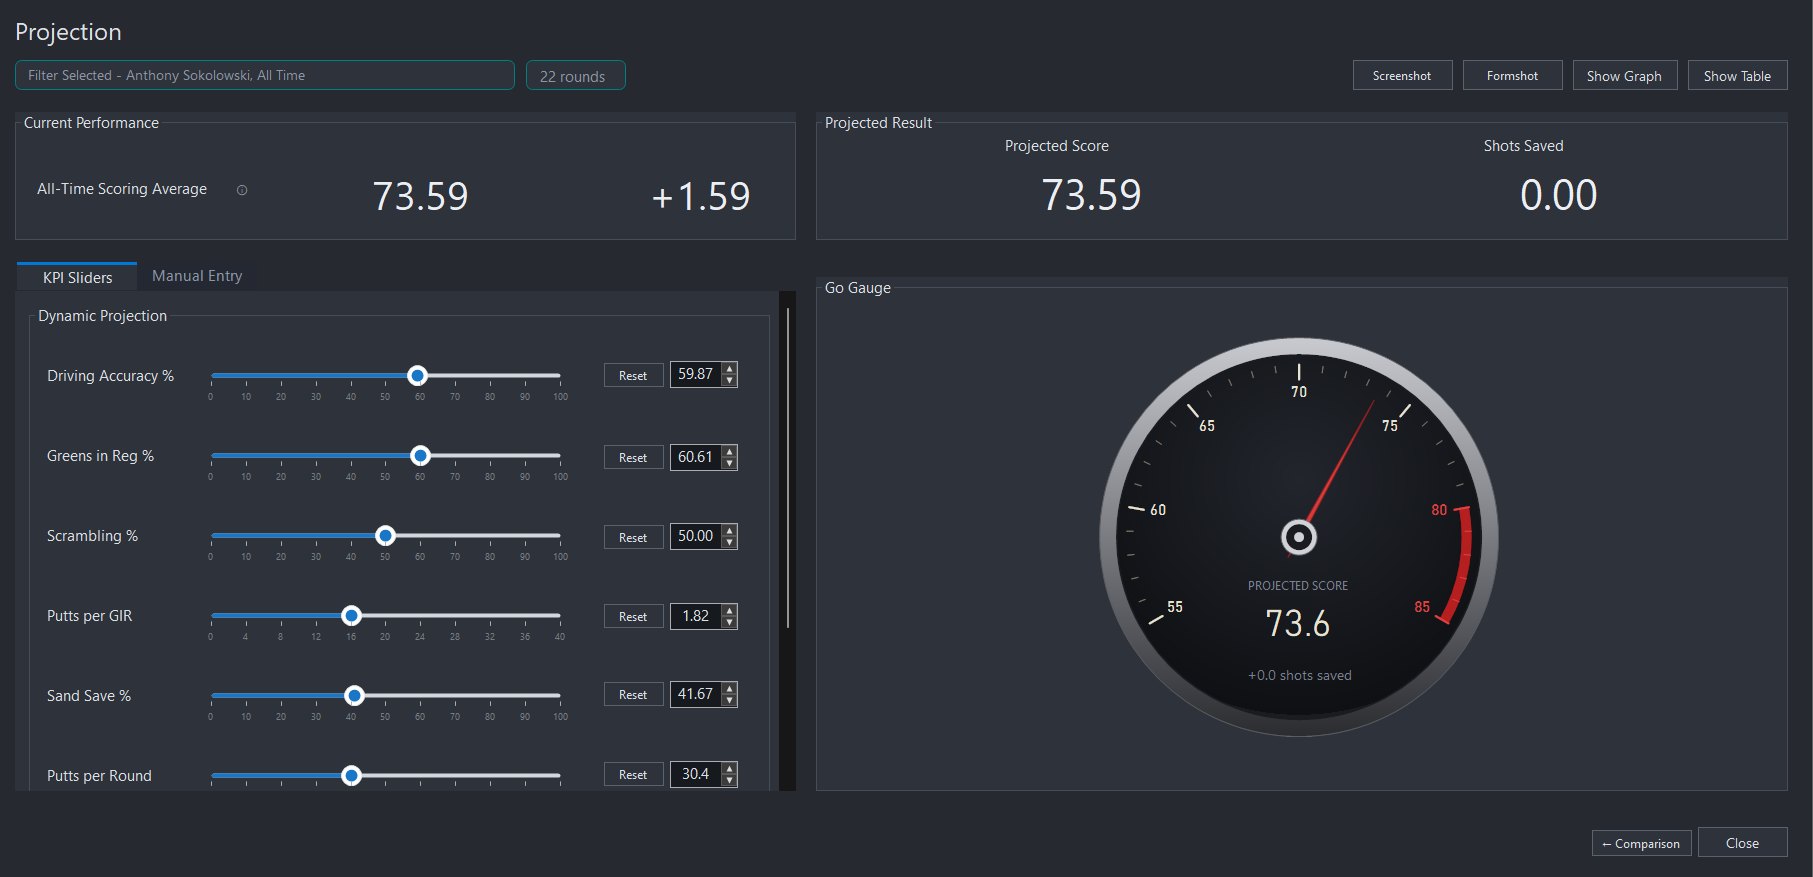This screenshot has height=877, width=1813.
Task: Reset the Sand Save % slider
Action: [633, 694]
